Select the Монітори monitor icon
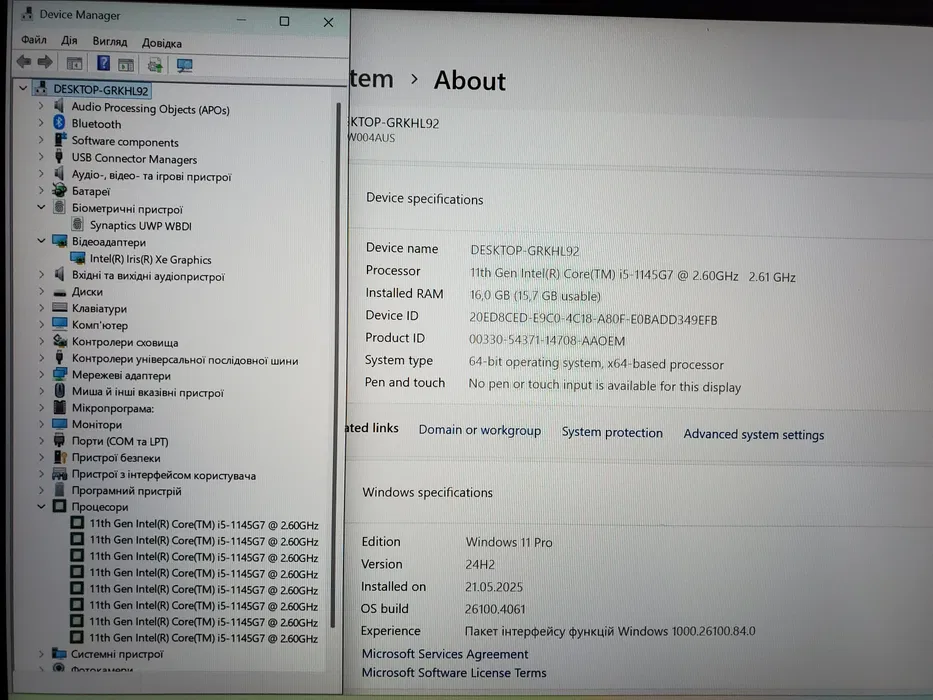 60,424
